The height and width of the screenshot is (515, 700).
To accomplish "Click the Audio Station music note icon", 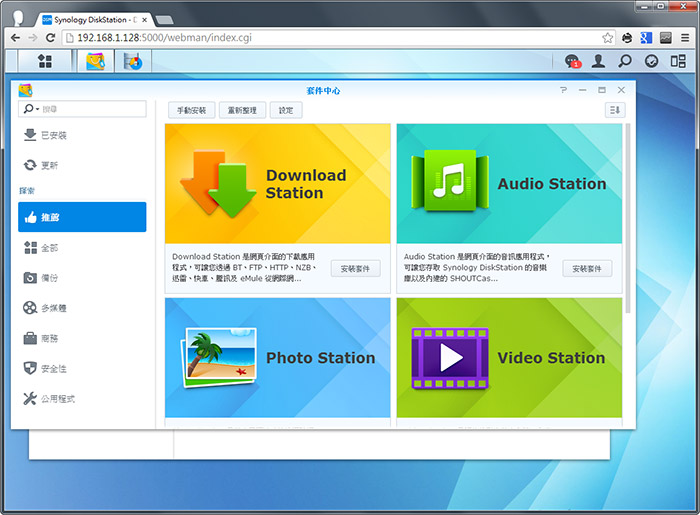I will tap(450, 180).
